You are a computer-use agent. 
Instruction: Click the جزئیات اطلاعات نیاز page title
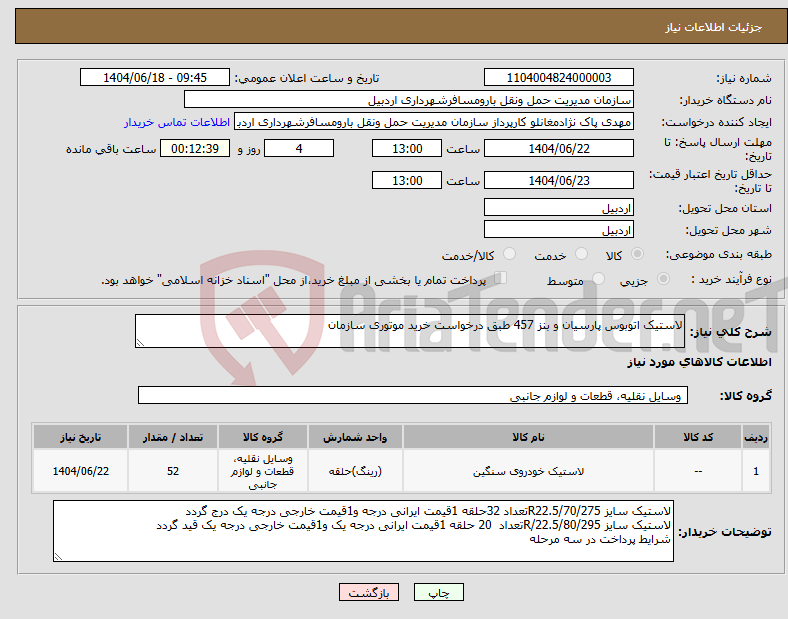714,27
